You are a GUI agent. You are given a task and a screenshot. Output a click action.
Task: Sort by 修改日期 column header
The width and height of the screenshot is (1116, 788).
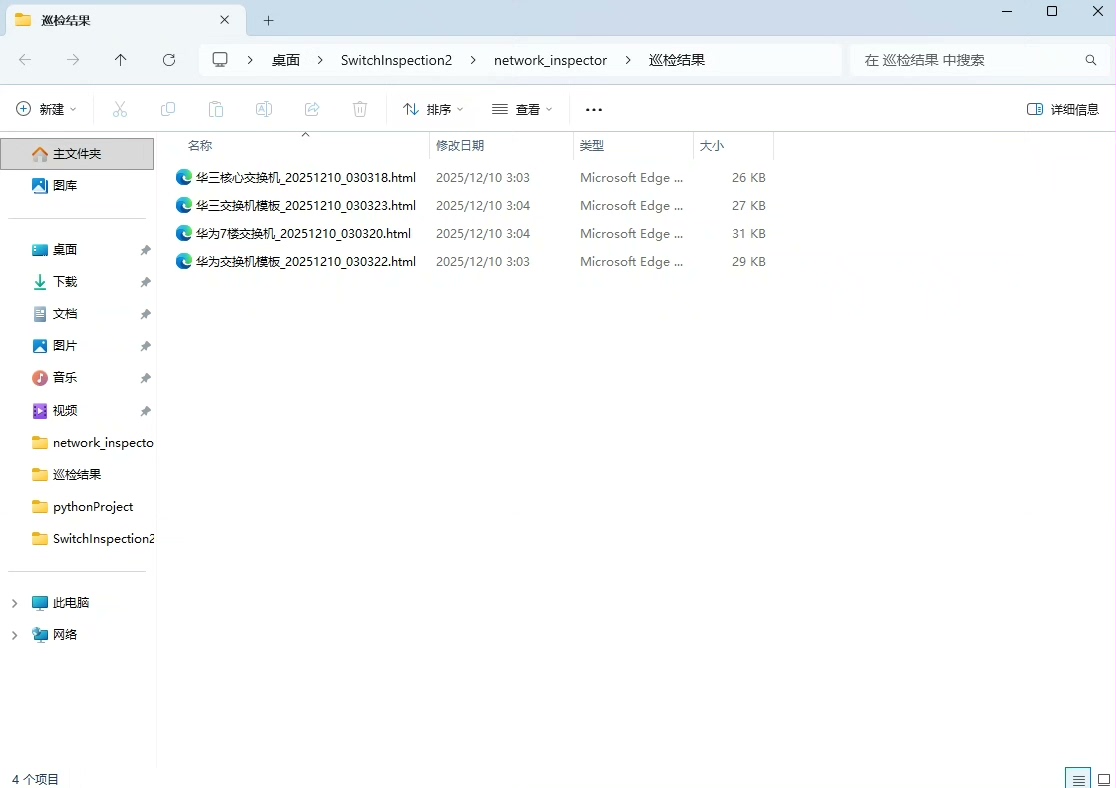pos(460,145)
